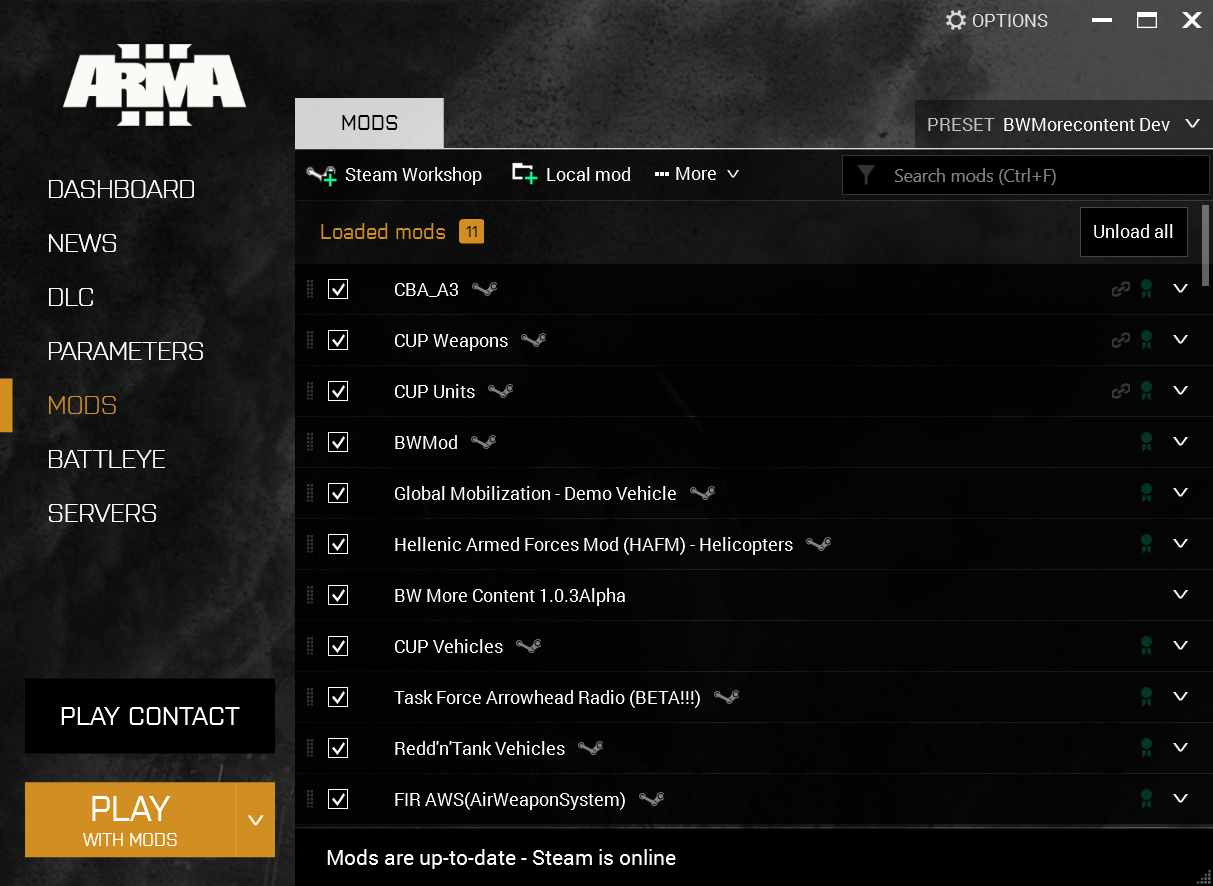The width and height of the screenshot is (1213, 886).
Task: Open the DLC section
Action: [70, 297]
